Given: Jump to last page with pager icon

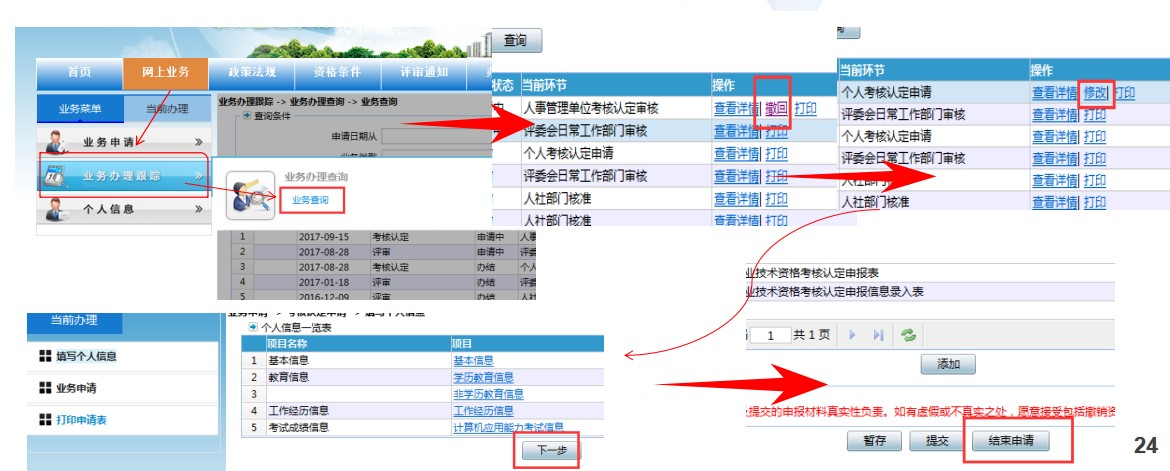Looking at the screenshot, I should (879, 335).
